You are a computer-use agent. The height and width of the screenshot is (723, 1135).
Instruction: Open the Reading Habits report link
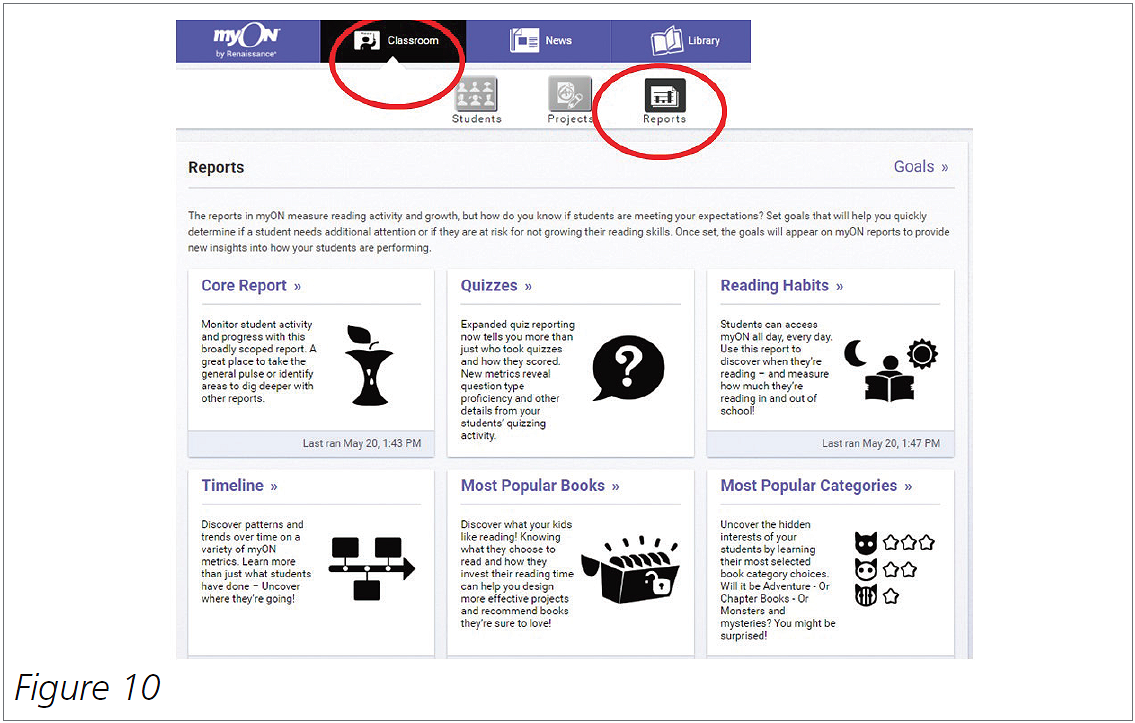782,286
